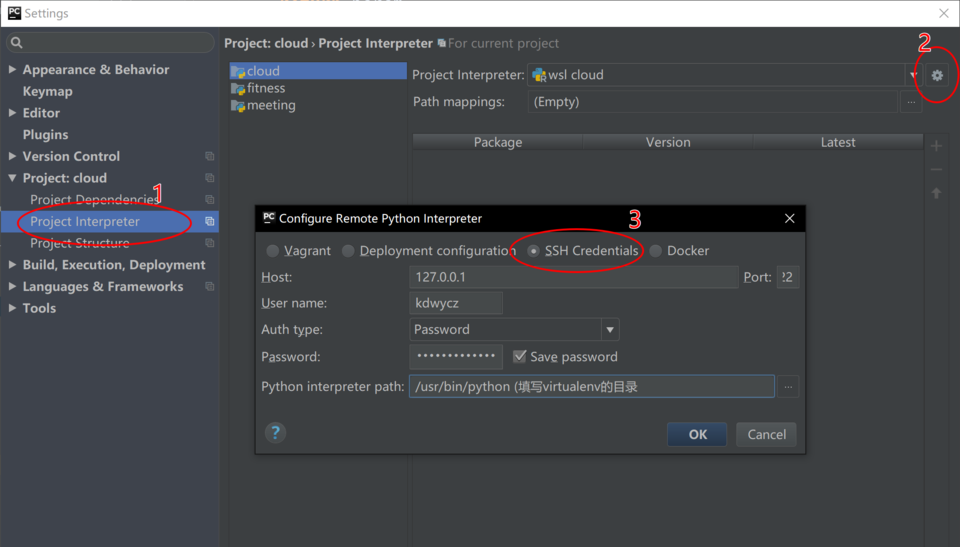Screen dimensions: 960x547
Task: Click the wsl cloud Python interpreter icon
Action: pyautogui.click(x=539, y=75)
